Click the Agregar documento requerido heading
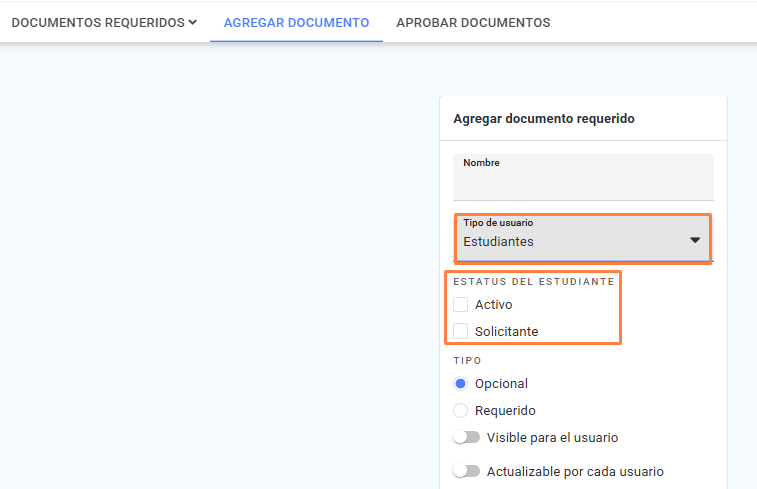The width and height of the screenshot is (757, 489). click(x=544, y=119)
